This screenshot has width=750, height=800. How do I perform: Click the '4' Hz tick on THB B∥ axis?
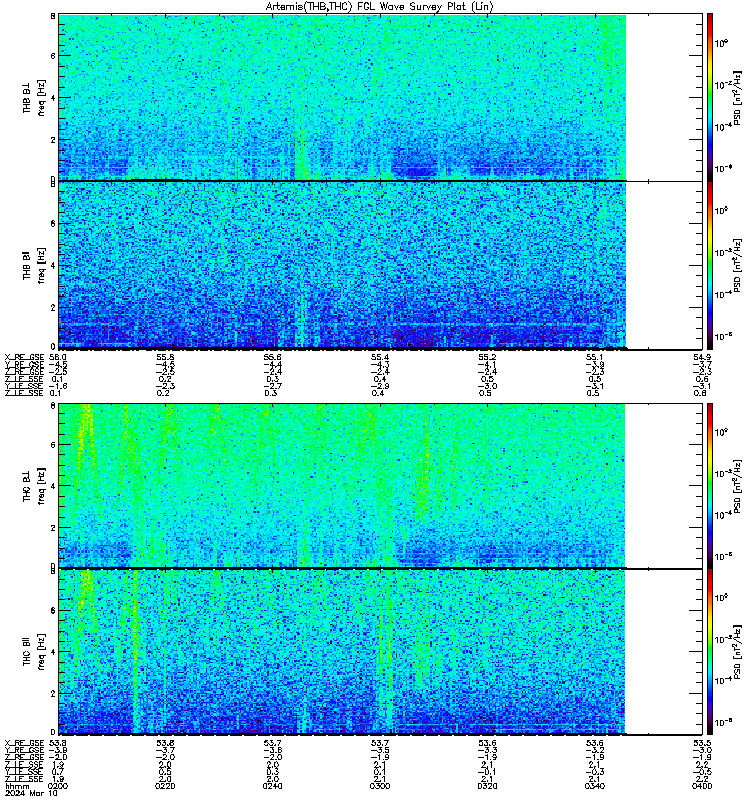tap(53, 266)
